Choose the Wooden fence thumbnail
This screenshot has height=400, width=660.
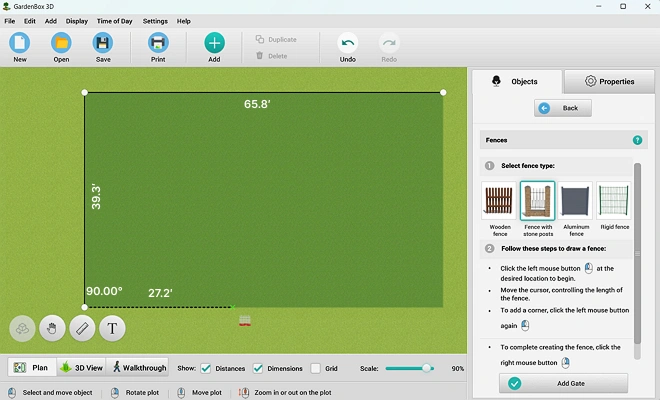[x=499, y=200]
